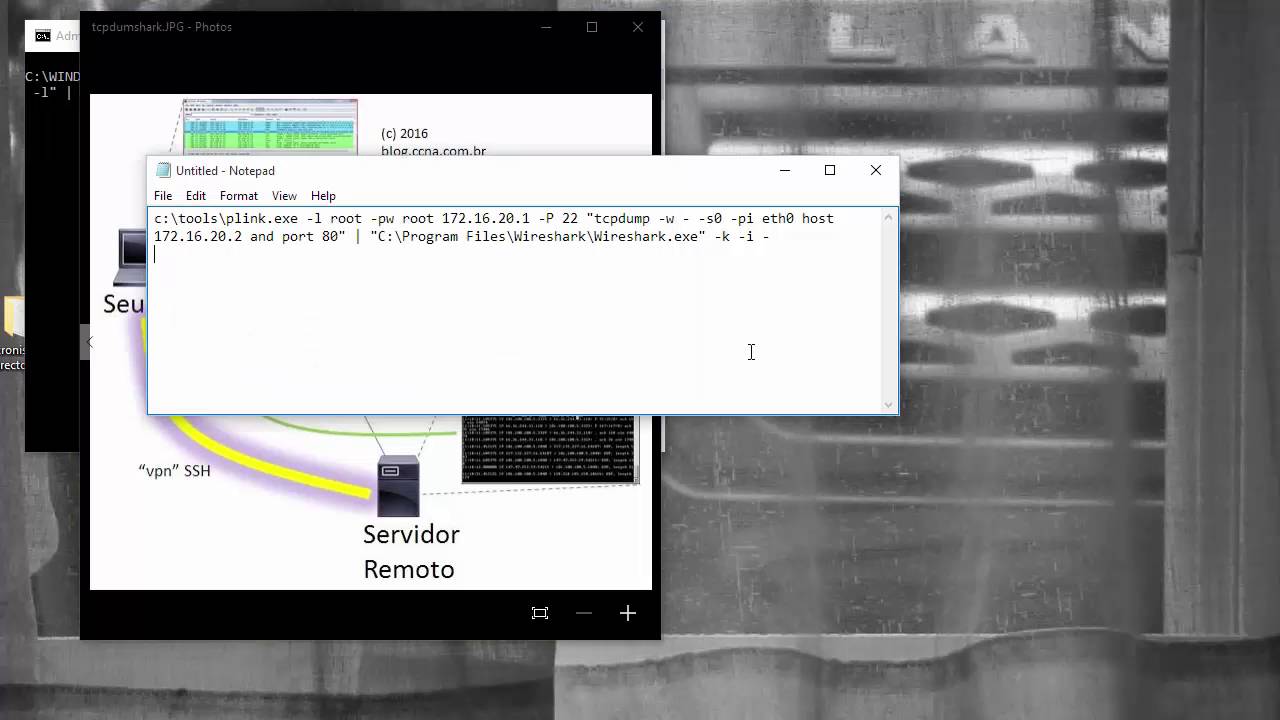Viewport: 1280px width, 720px height.
Task: Minimize the Untitled - Notepad window
Action: click(785, 170)
